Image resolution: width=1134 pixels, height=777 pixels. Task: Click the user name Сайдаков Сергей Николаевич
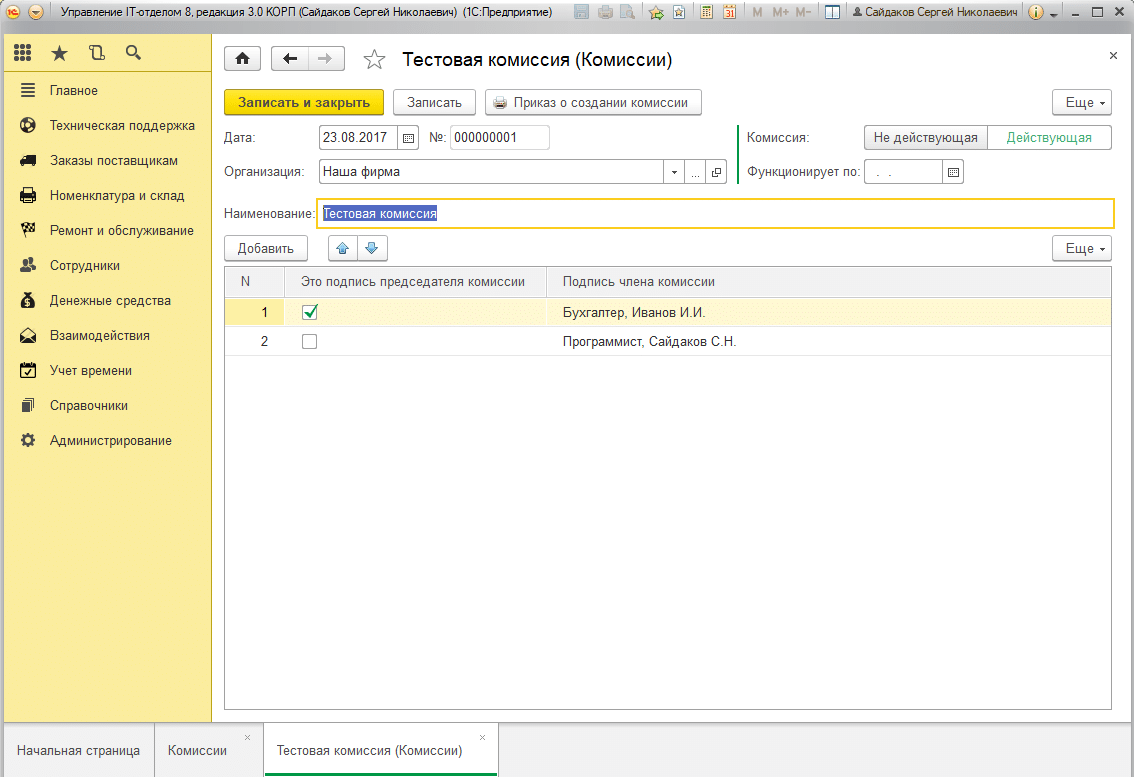tap(934, 12)
